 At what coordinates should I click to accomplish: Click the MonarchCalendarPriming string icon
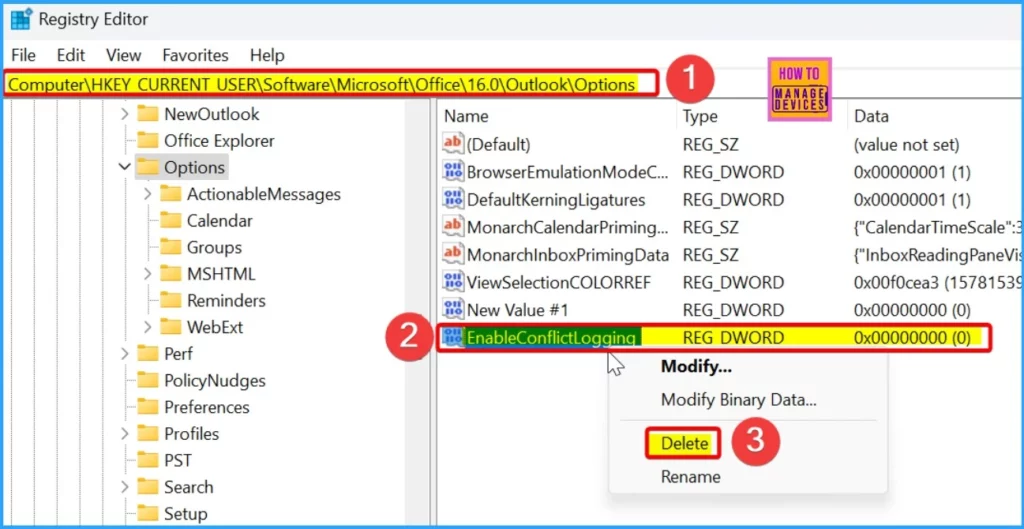tap(453, 227)
